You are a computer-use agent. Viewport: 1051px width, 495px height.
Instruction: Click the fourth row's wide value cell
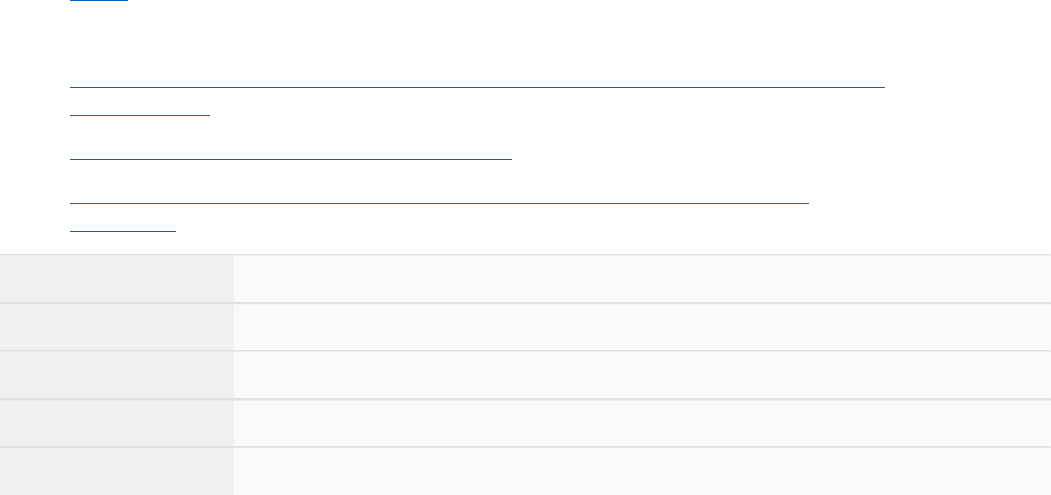pyautogui.click(x=642, y=423)
